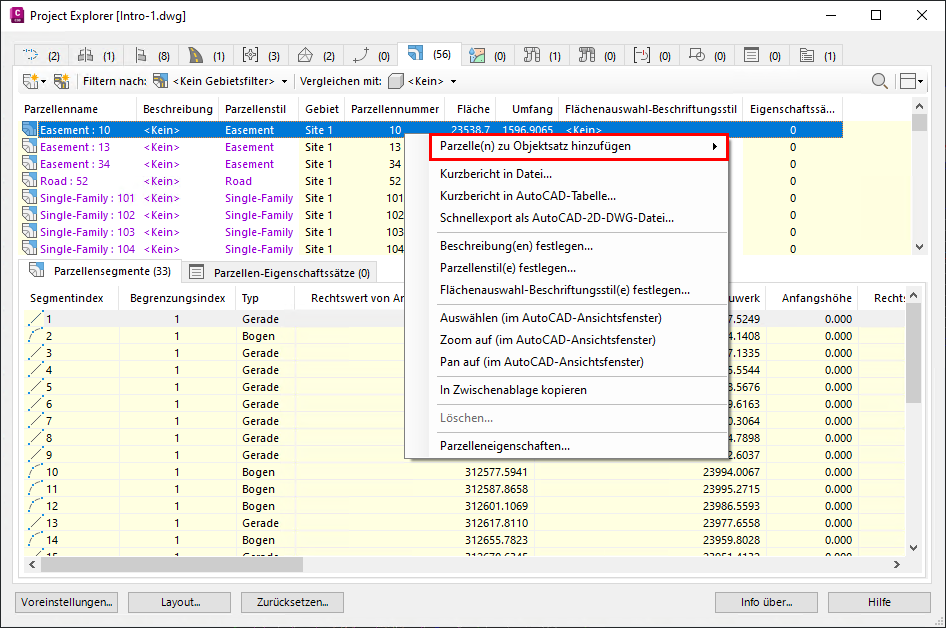Click the Zurücksetzen button
This screenshot has width=946, height=628.
(293, 602)
